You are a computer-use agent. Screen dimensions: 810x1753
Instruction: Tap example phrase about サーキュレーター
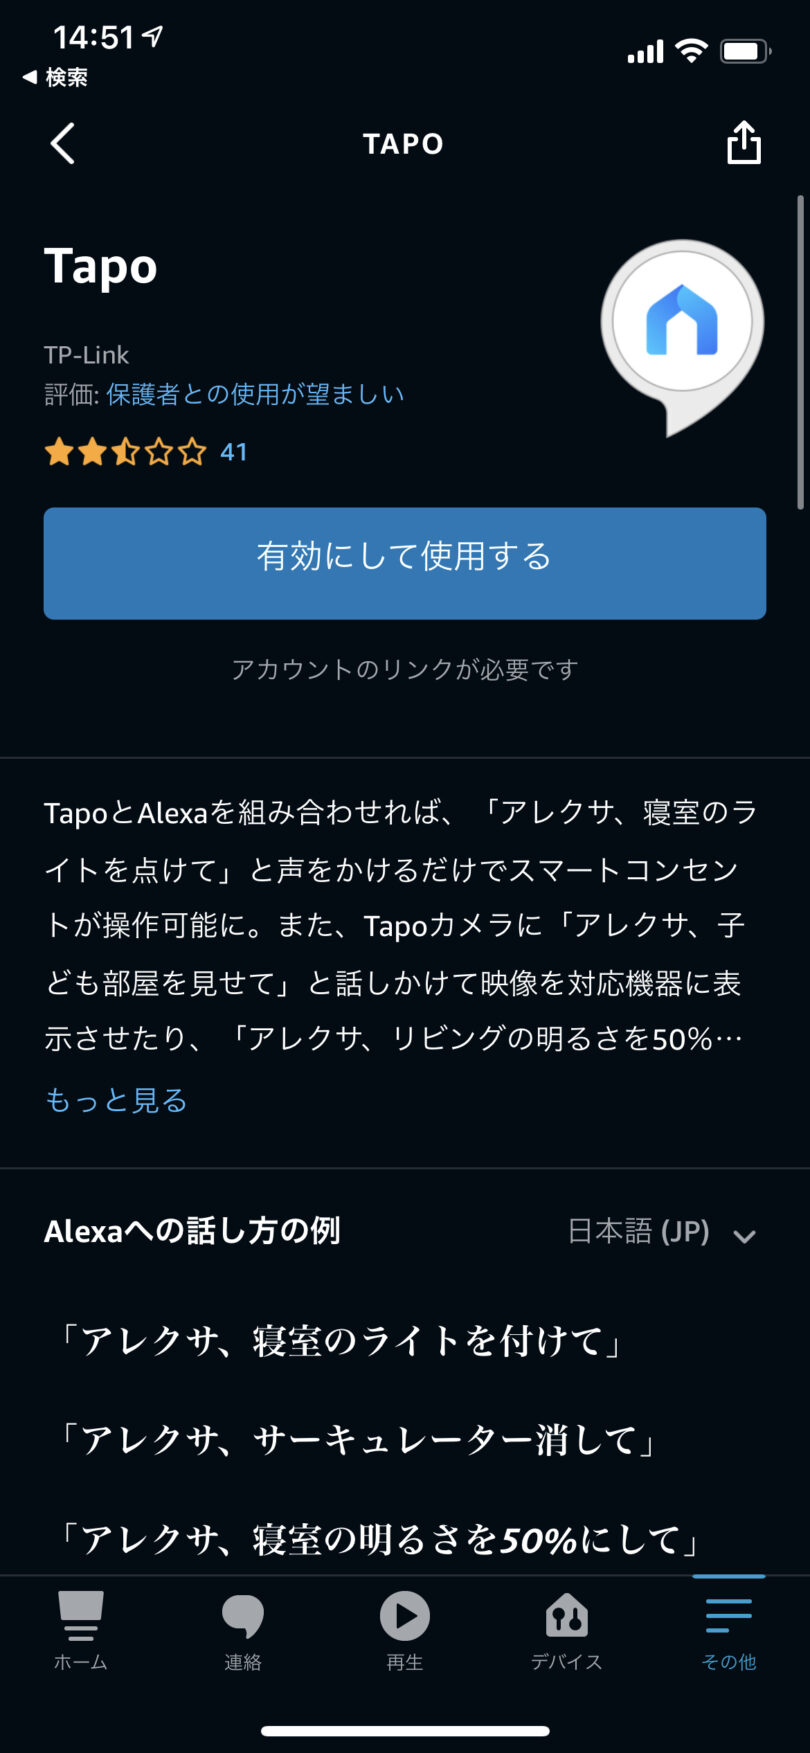click(x=357, y=1439)
